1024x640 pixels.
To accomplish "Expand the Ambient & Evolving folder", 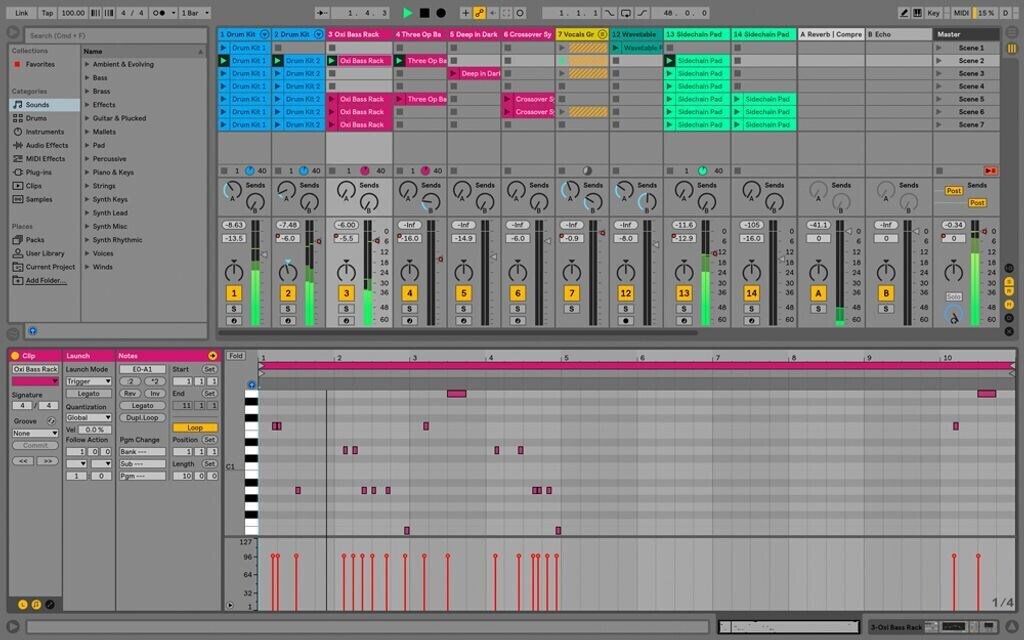I will click(x=87, y=64).
